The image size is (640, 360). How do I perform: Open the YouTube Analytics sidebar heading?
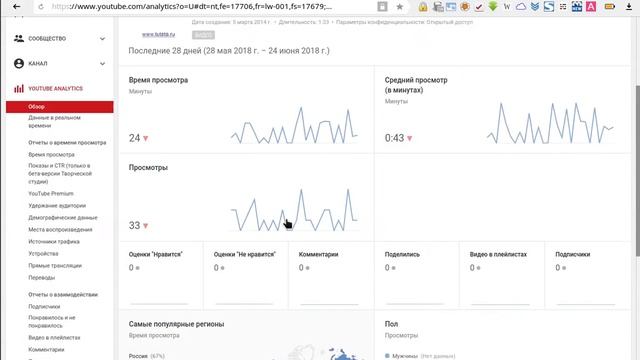56,89
